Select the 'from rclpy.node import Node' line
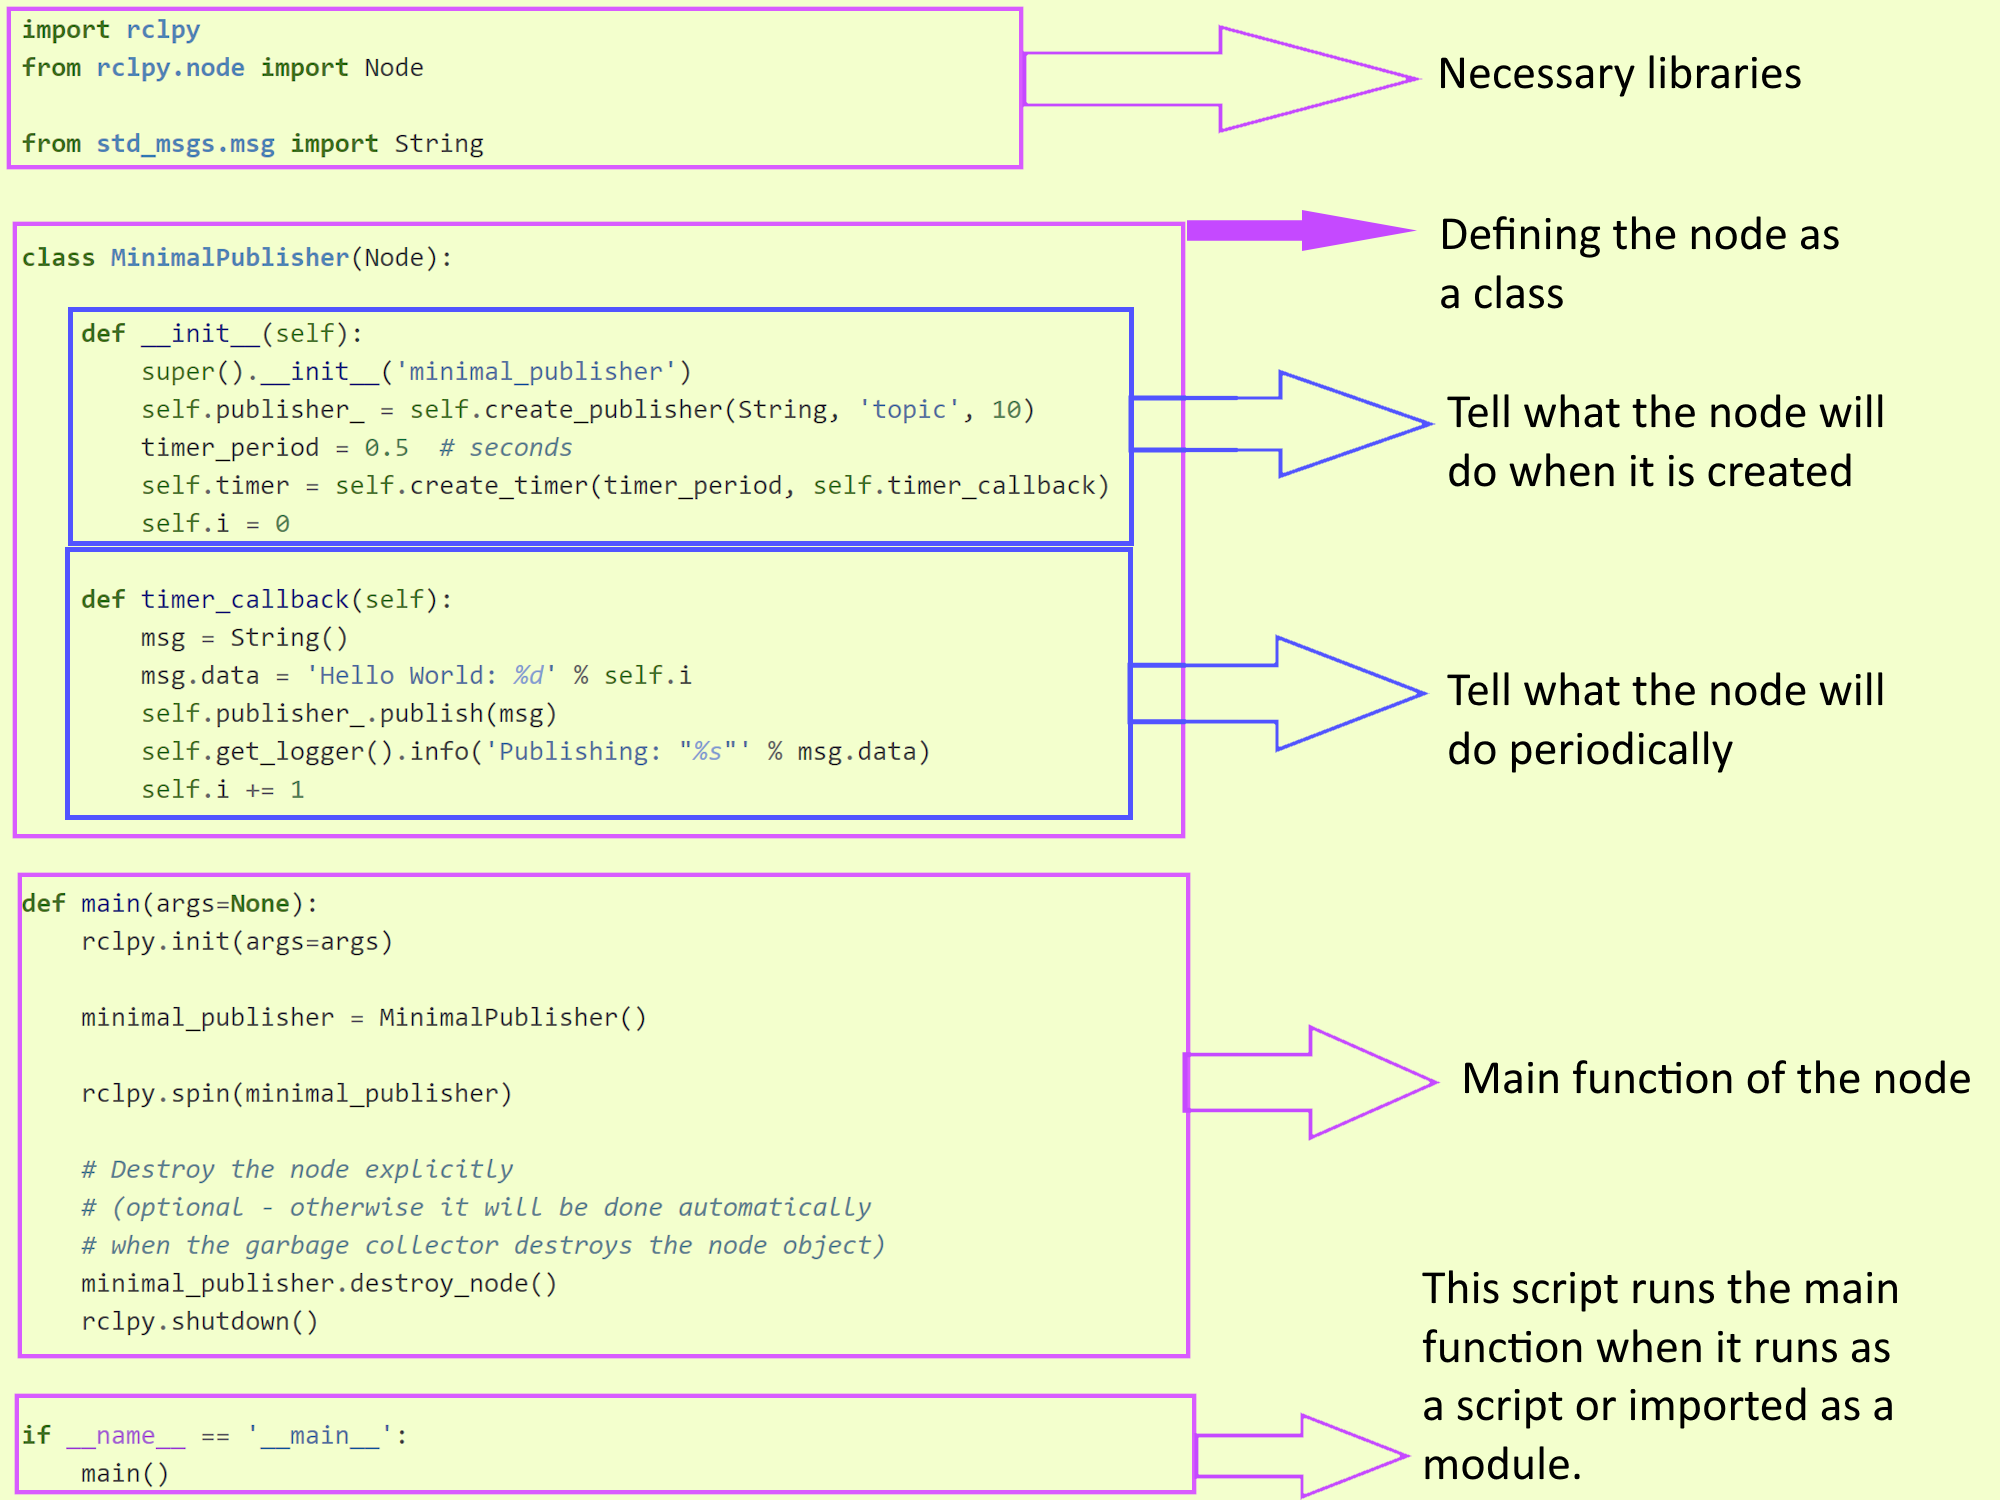This screenshot has height=1500, width=2000. 223,68
